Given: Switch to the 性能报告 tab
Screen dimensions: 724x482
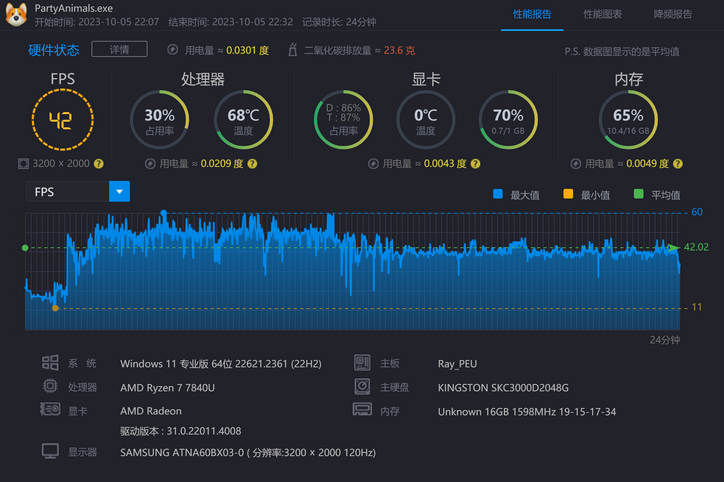Looking at the screenshot, I should click(532, 14).
